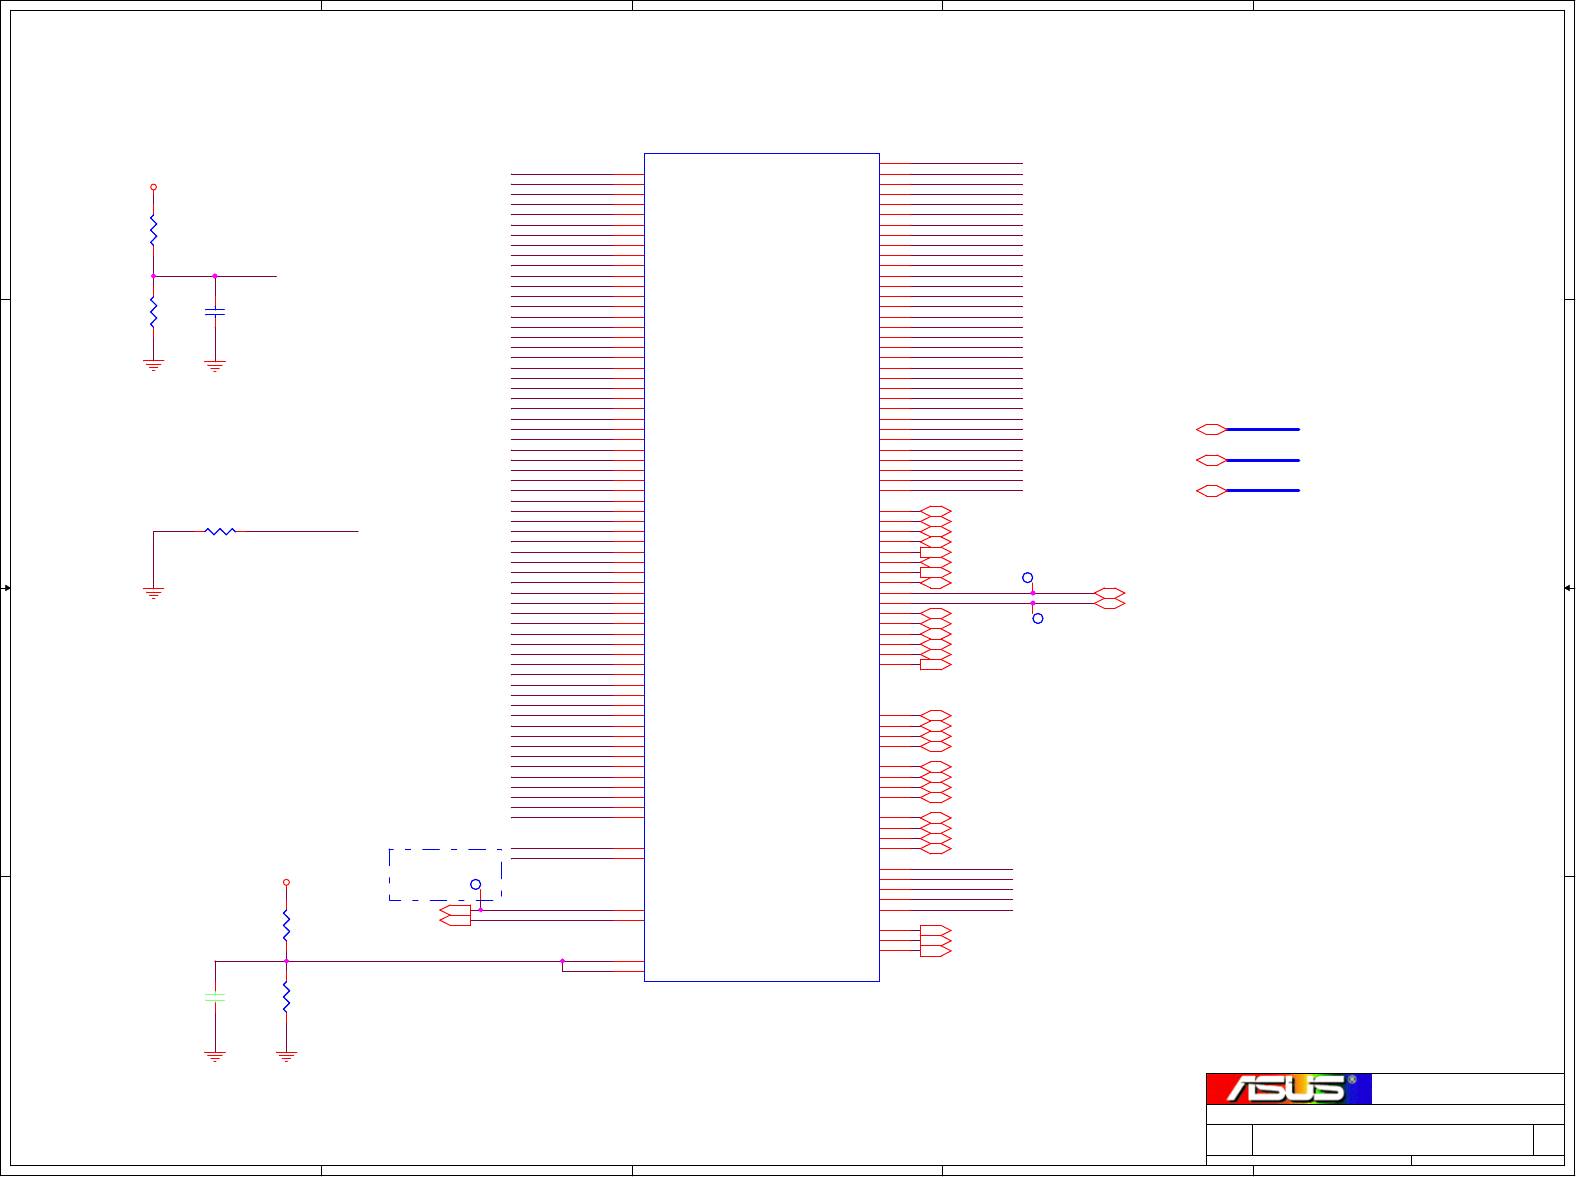
Task: Select the horizontal resistor on the left side
Action: tap(220, 531)
